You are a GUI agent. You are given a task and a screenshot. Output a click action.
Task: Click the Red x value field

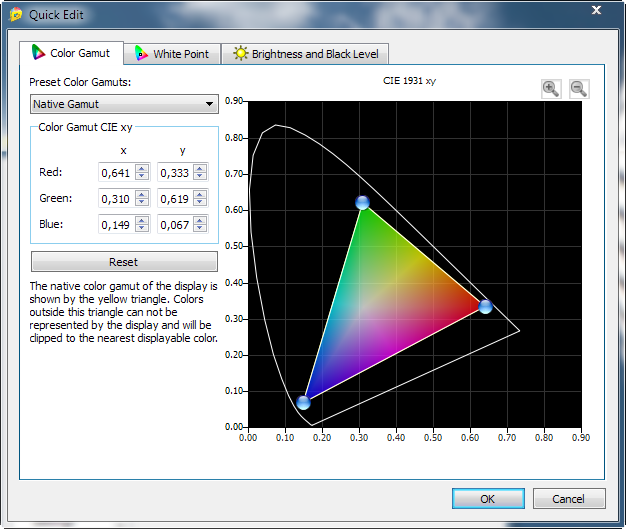tap(115, 172)
